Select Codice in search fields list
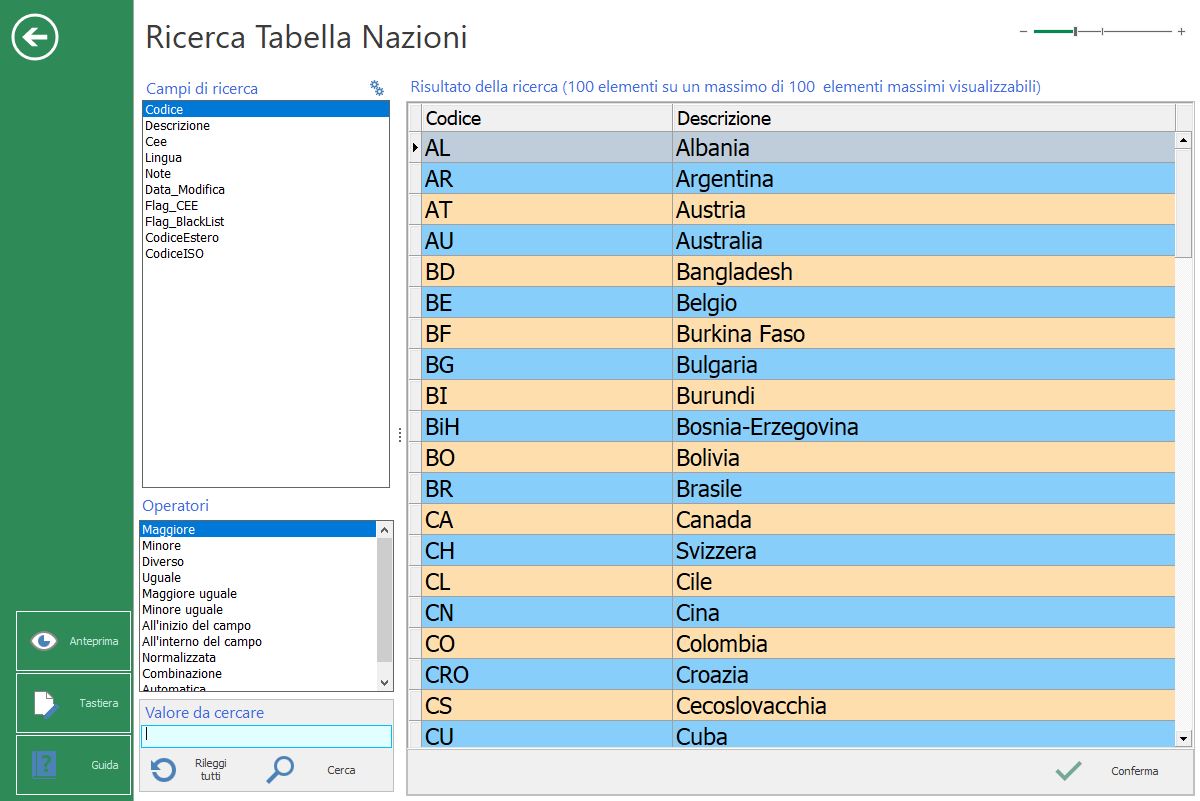 266,110
